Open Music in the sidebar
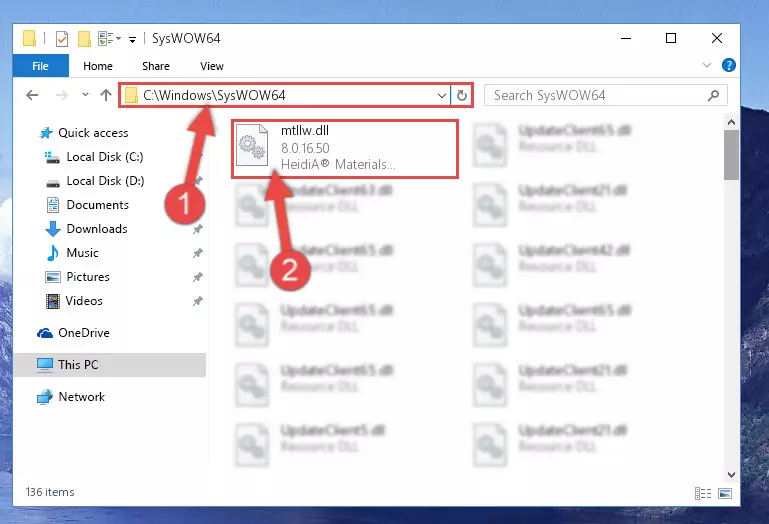This screenshot has height=524, width=769. point(82,253)
